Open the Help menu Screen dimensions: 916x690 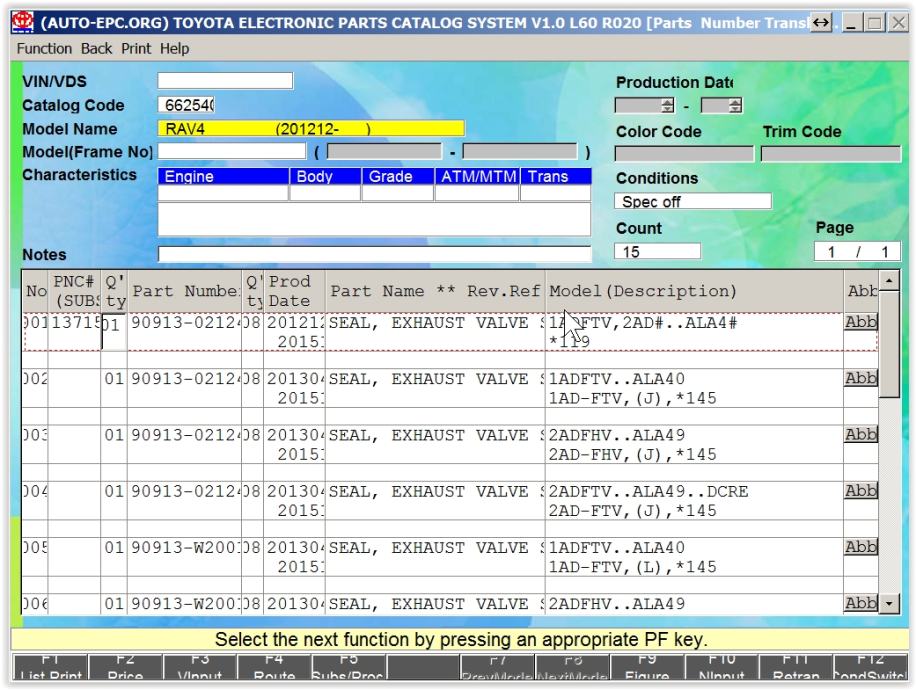175,48
